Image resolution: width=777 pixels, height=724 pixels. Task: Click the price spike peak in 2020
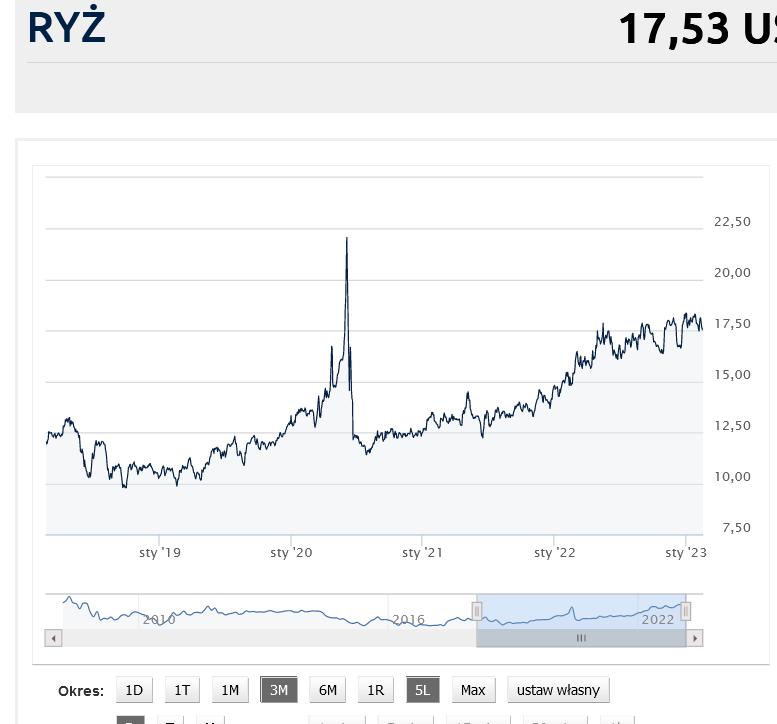pyautogui.click(x=346, y=239)
